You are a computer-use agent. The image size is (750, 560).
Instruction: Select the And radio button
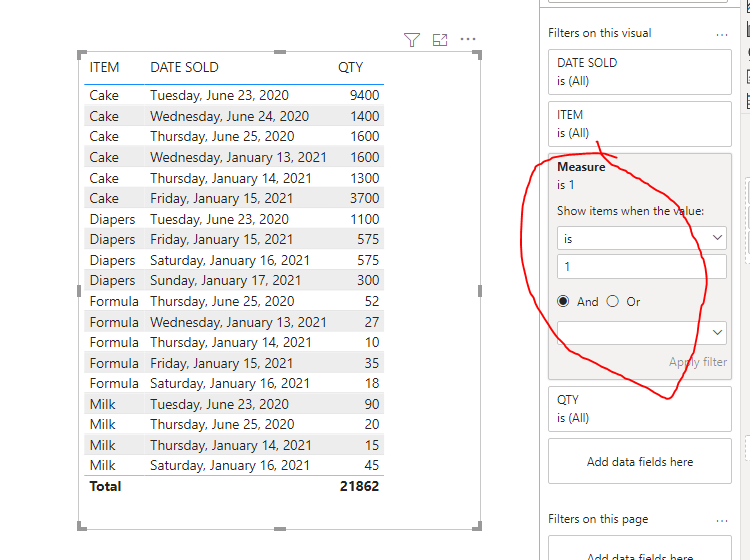563,301
